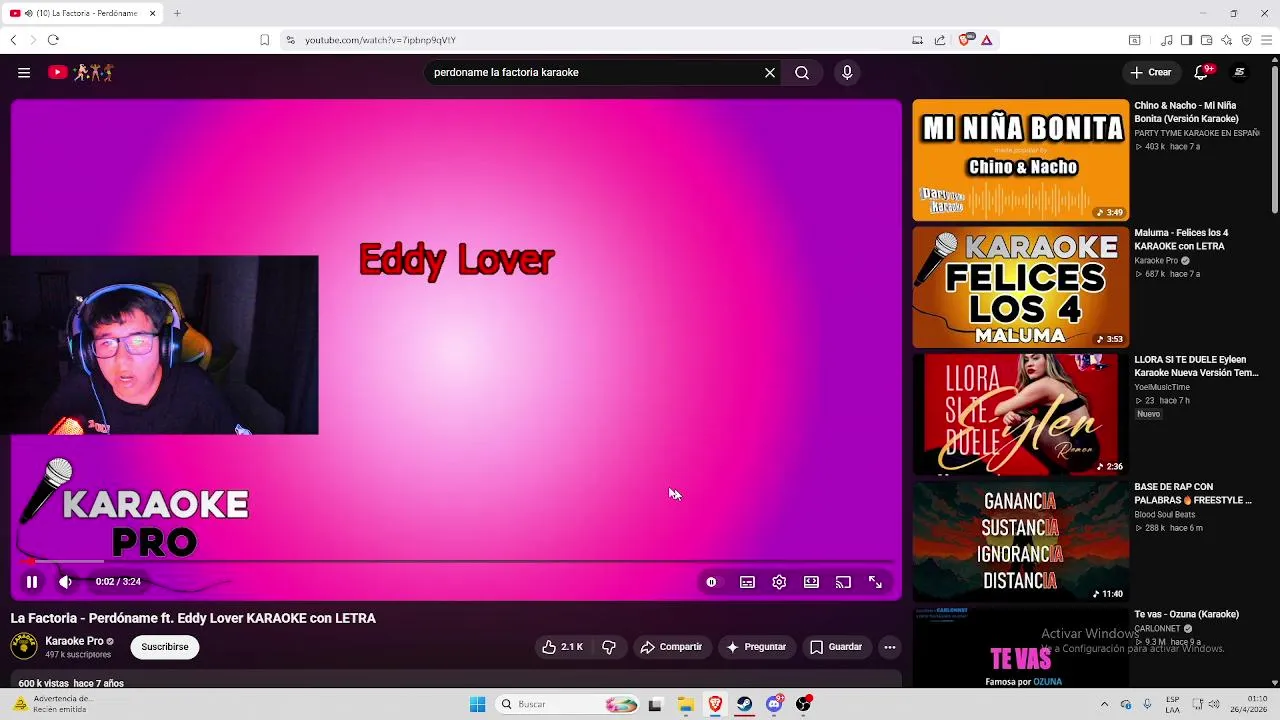Enter fullscreen mode
The image size is (1280, 720).
click(875, 582)
